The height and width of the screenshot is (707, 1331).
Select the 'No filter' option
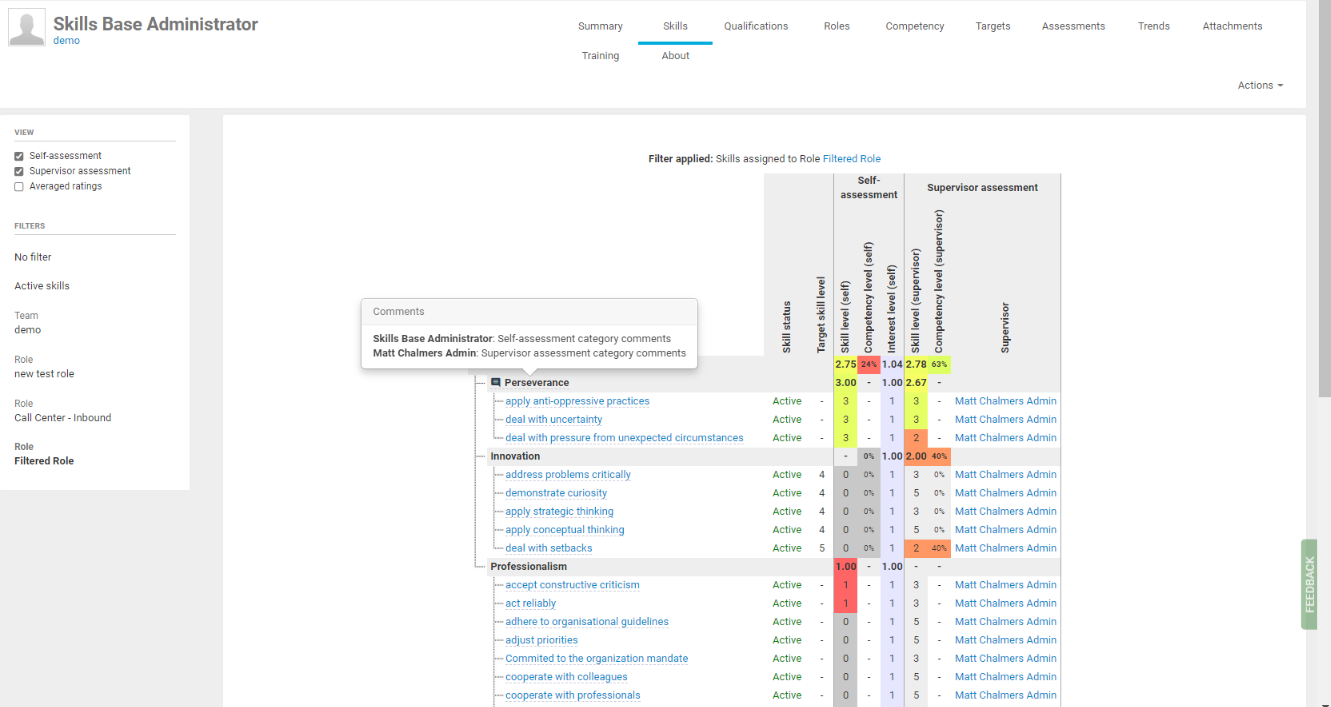click(x=33, y=257)
